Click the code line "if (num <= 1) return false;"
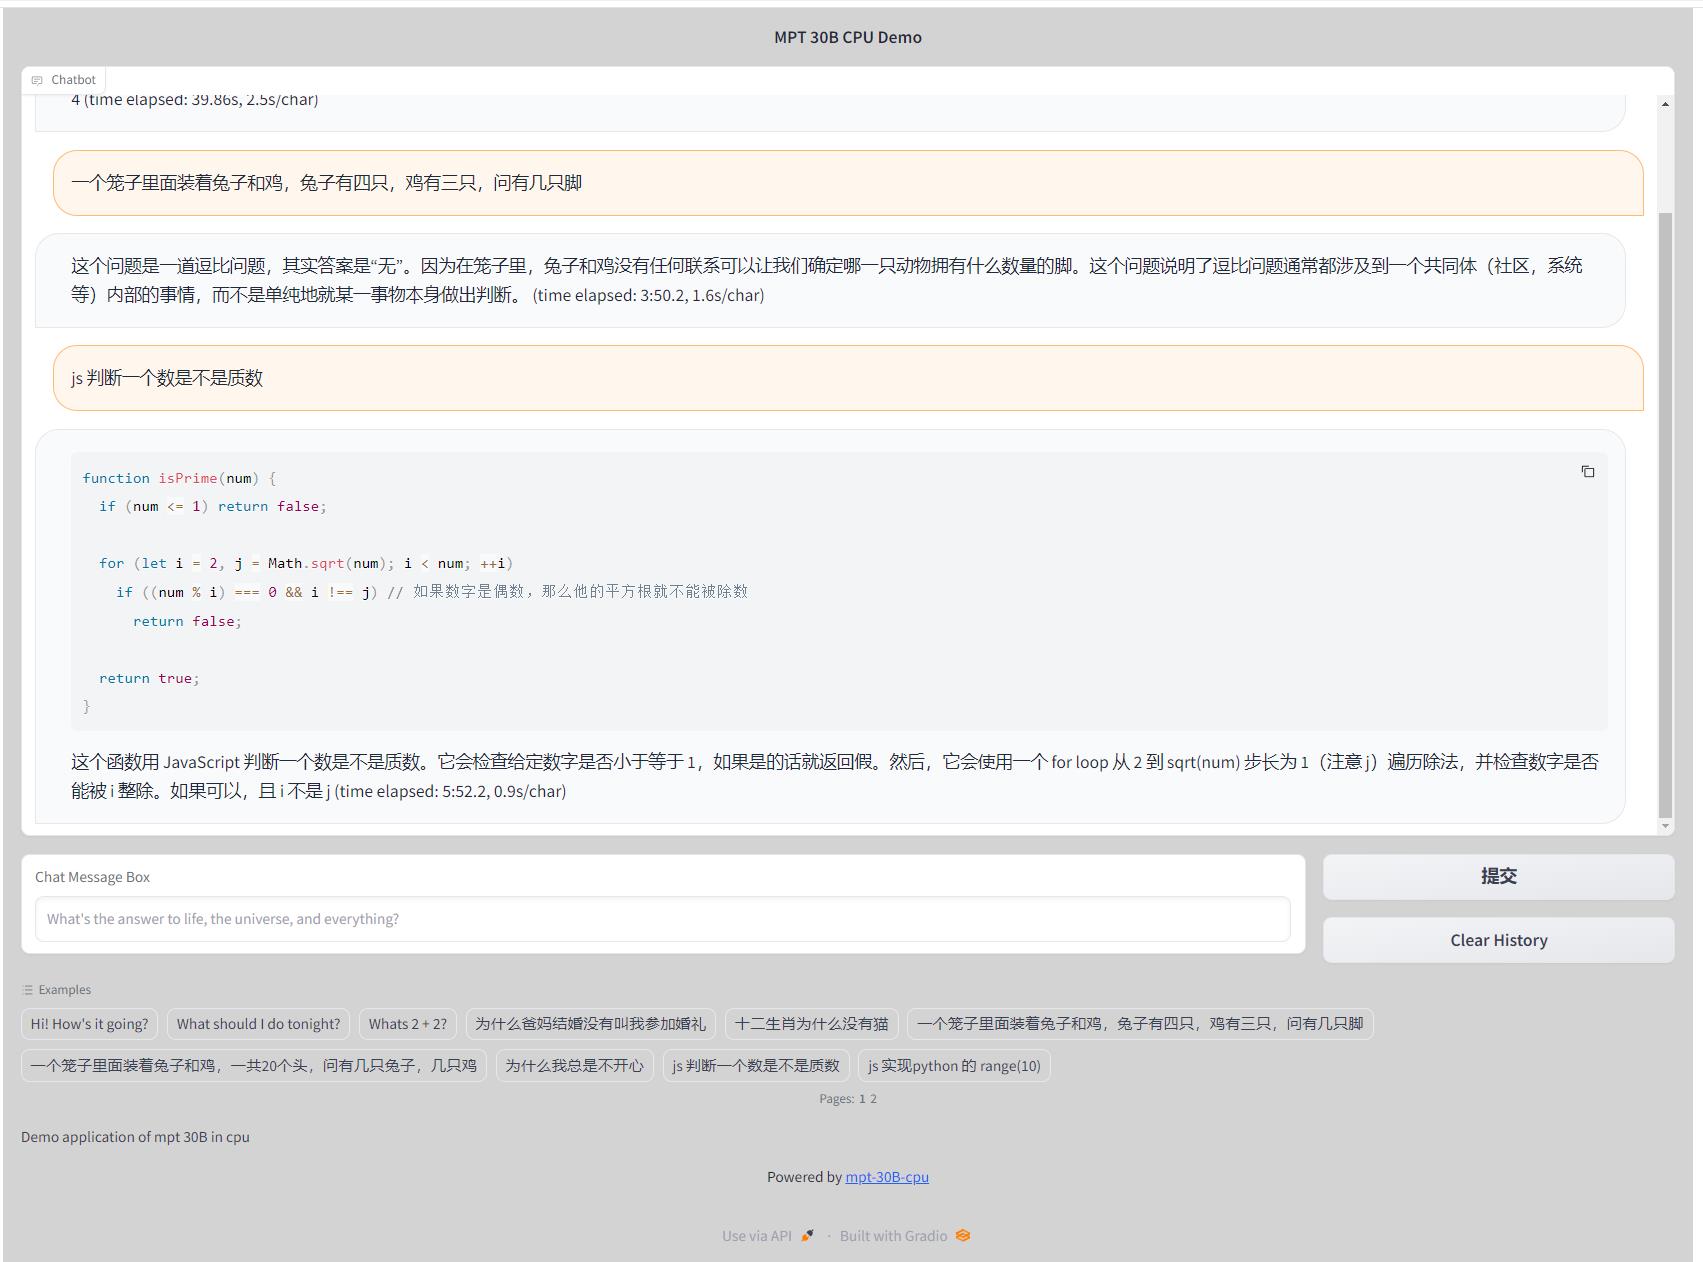Screen dimensions: 1703x1262 point(213,506)
